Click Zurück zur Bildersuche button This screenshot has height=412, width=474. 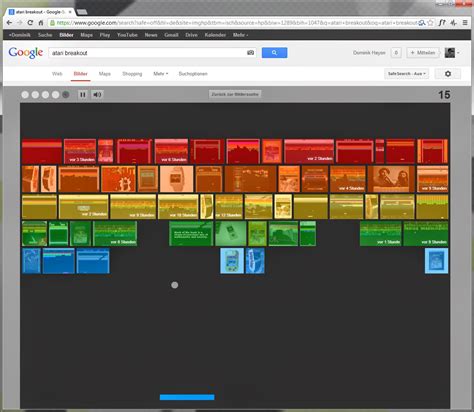(235, 94)
